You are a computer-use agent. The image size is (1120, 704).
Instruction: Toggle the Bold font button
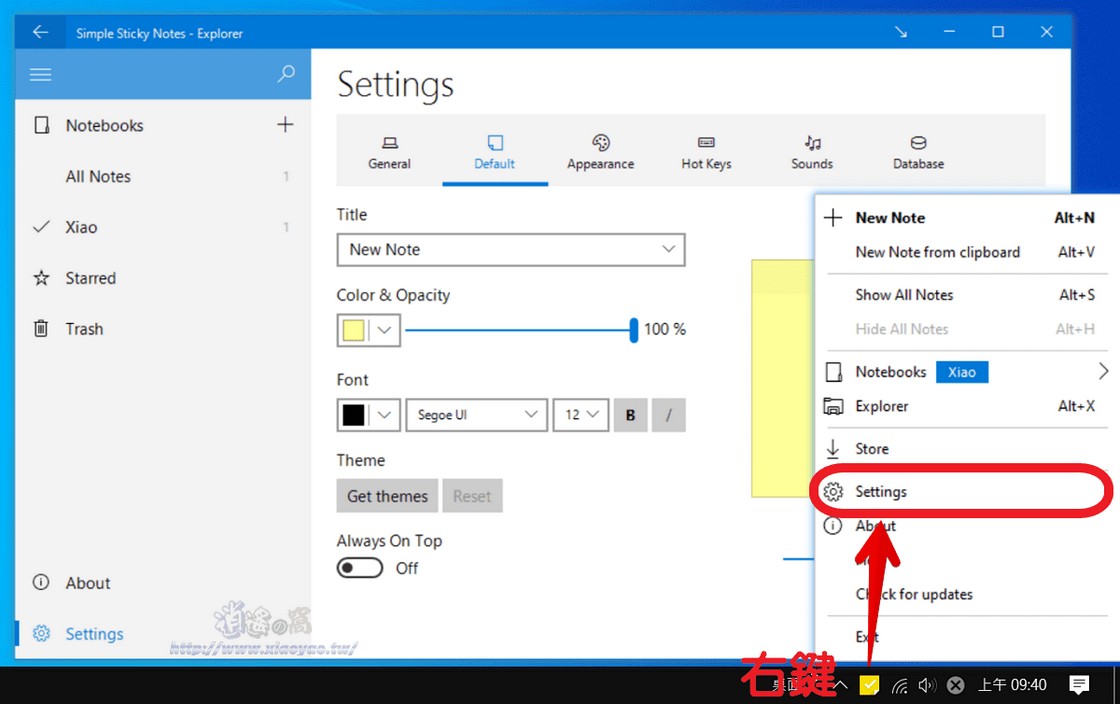pyautogui.click(x=631, y=415)
